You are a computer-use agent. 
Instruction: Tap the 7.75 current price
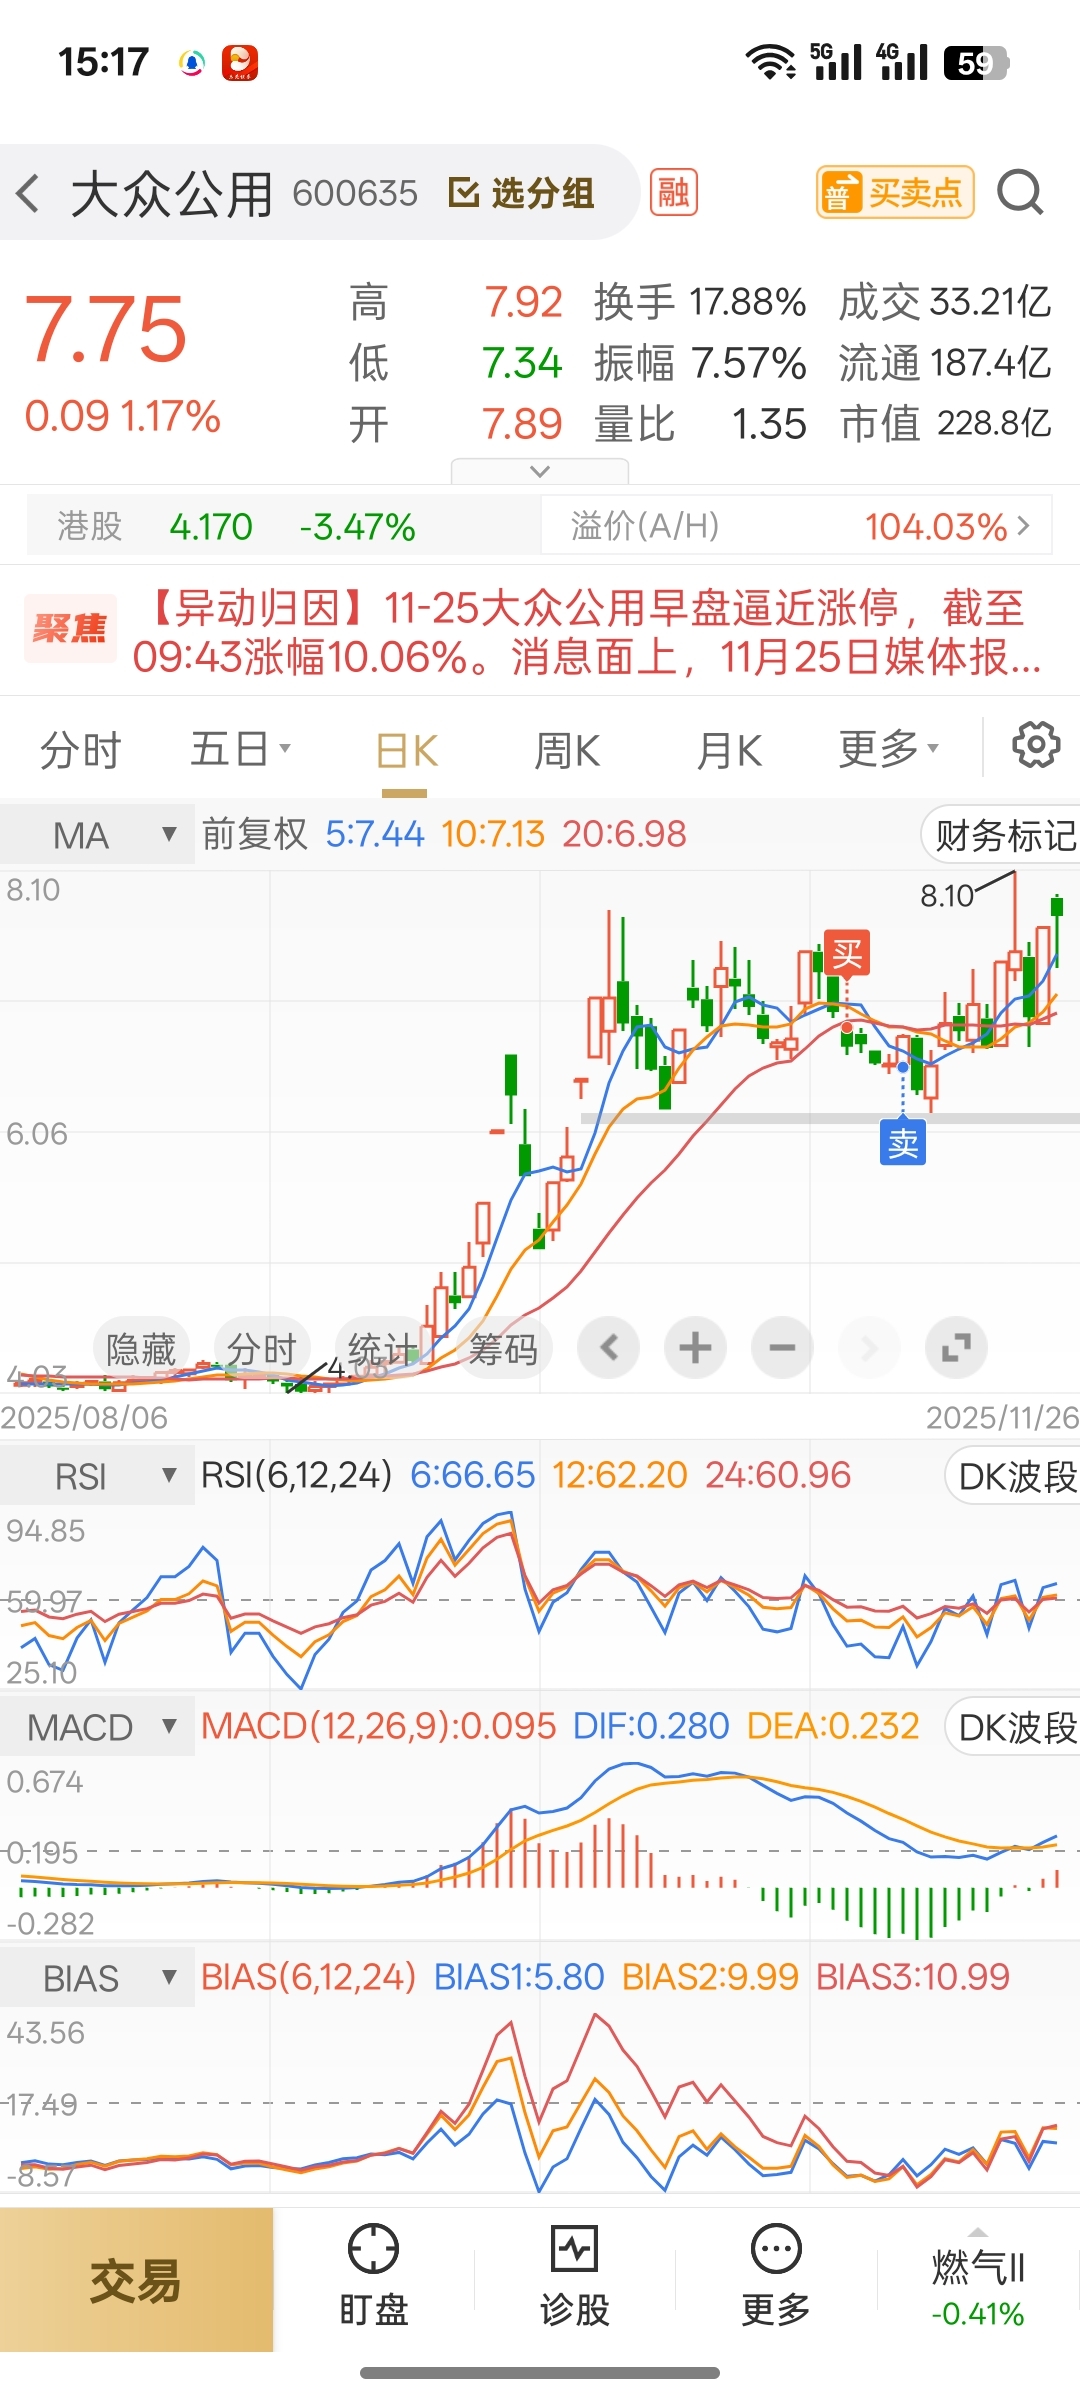(106, 329)
